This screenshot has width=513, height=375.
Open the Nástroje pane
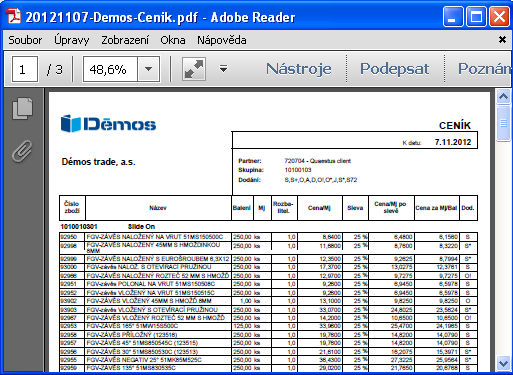coord(299,69)
